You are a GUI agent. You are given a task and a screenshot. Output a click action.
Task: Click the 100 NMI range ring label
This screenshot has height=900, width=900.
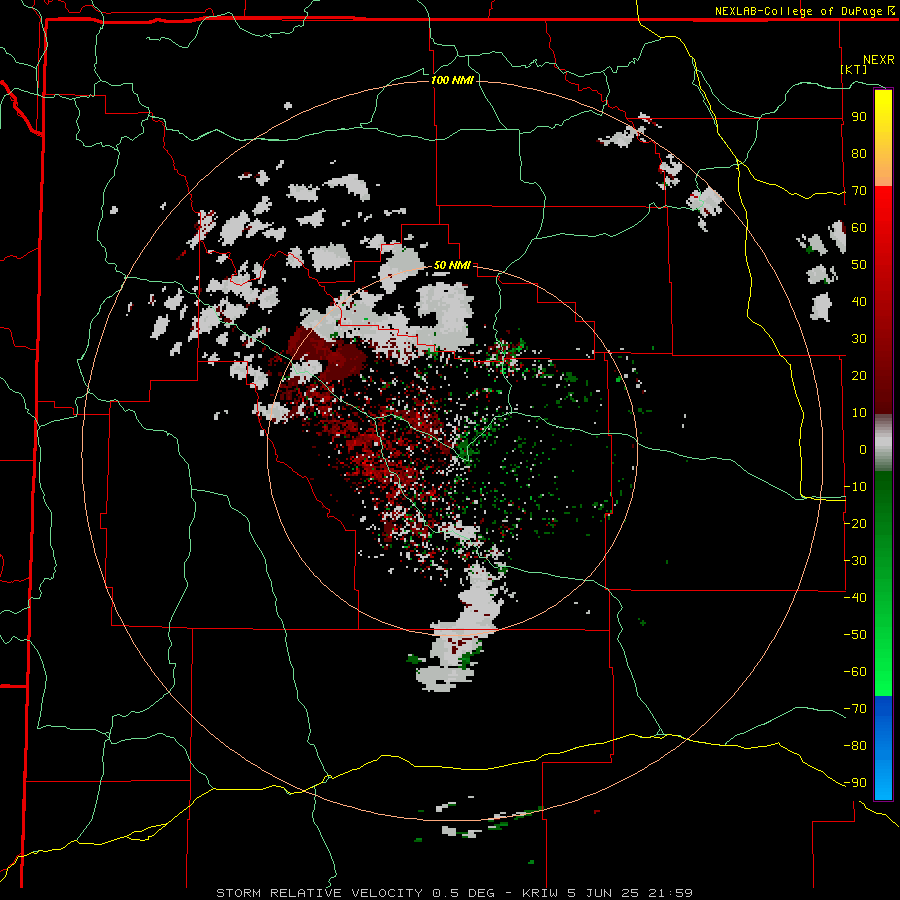point(452,80)
